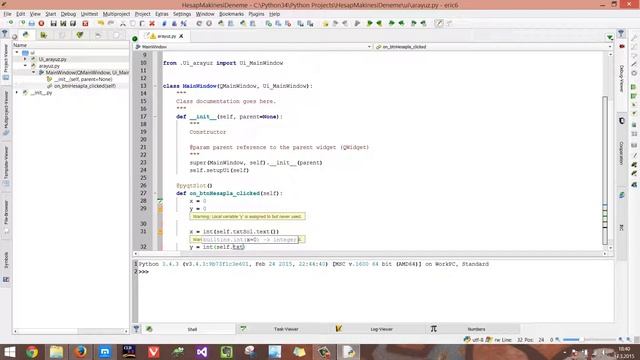
Task: Click the percent comment toolbar icon
Action: pos(184,23)
